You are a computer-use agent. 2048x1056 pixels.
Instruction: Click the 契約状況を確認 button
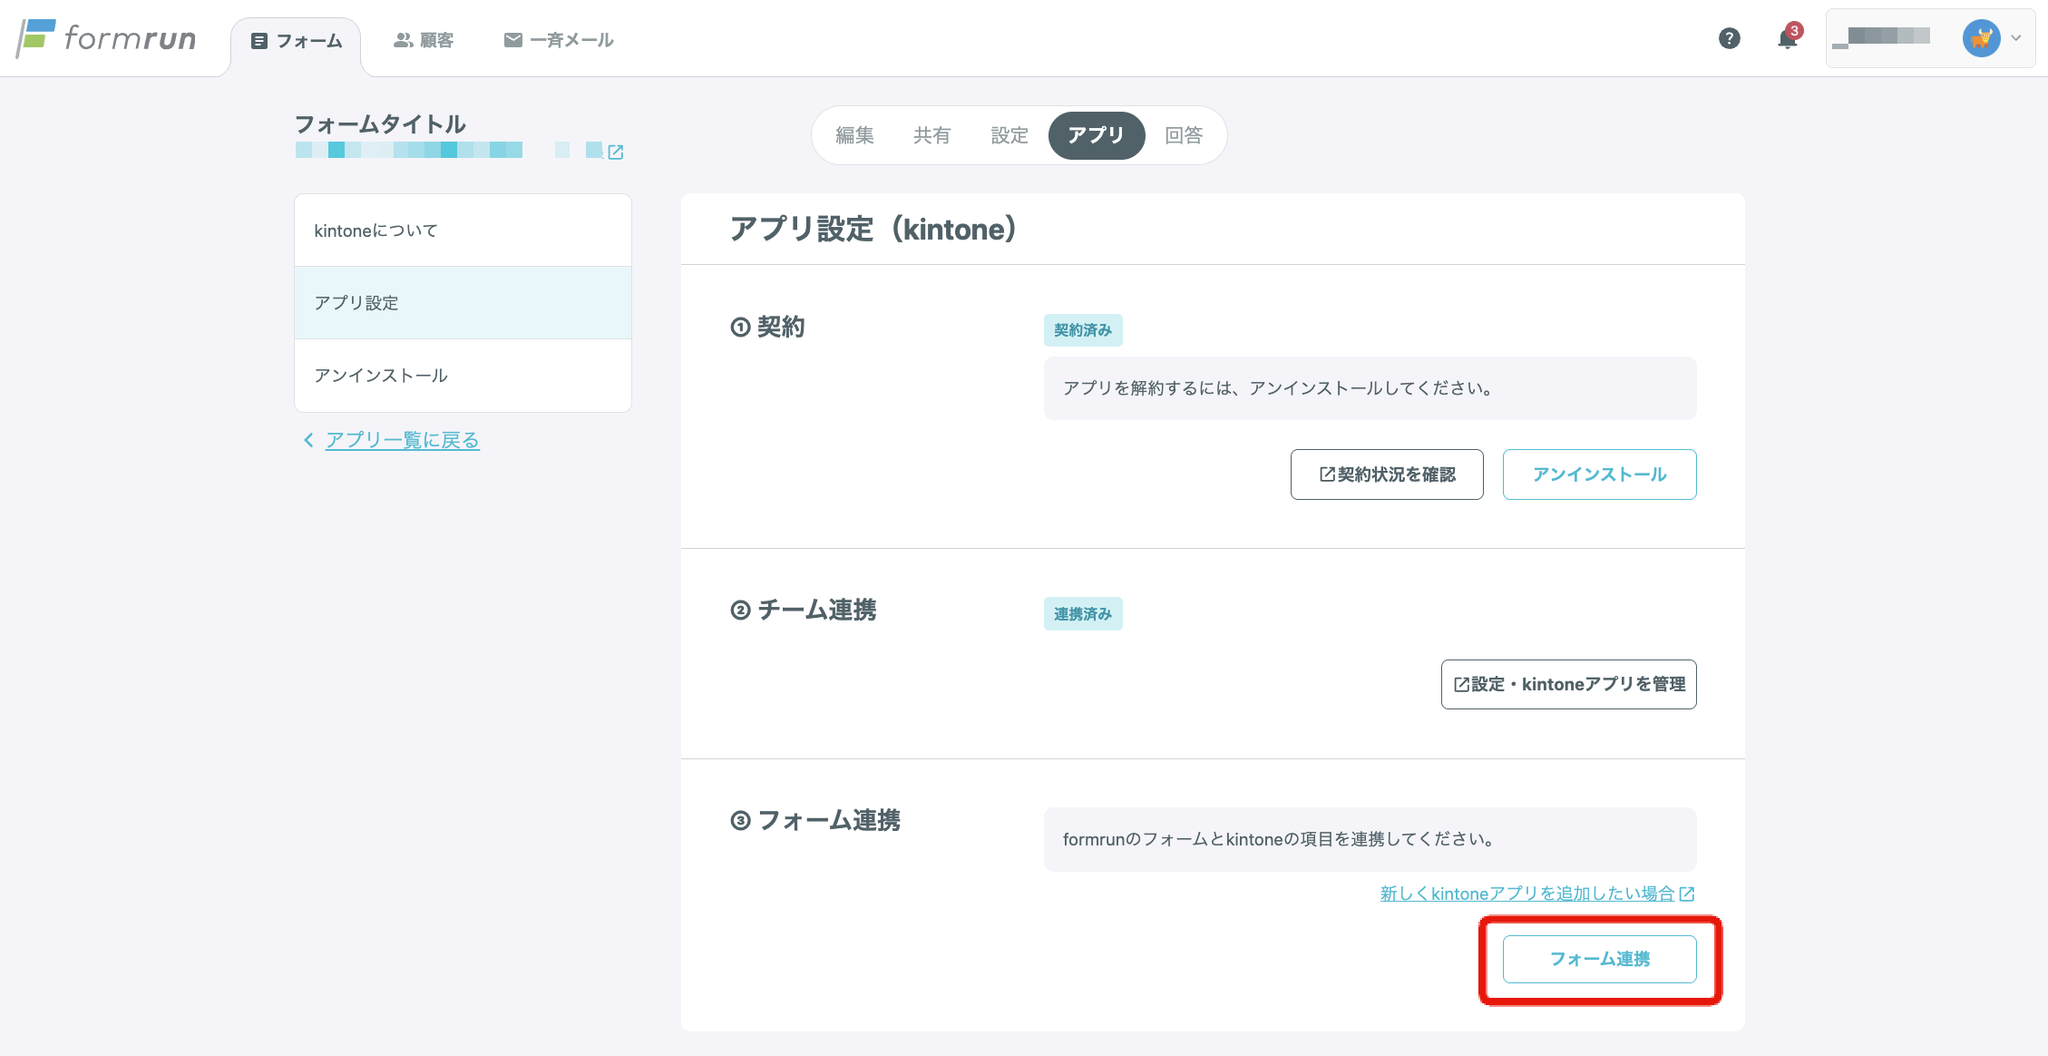click(1387, 474)
